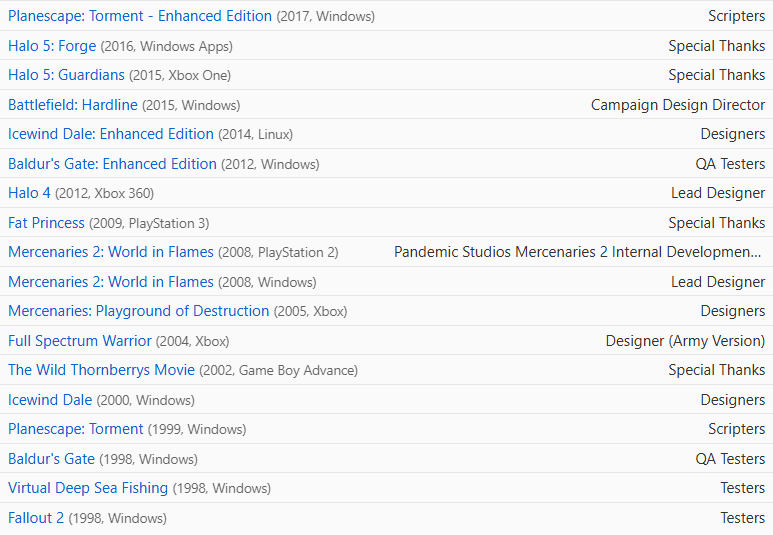
Task: Open the Virtual Deep Sea Fishing link
Action: pos(88,488)
